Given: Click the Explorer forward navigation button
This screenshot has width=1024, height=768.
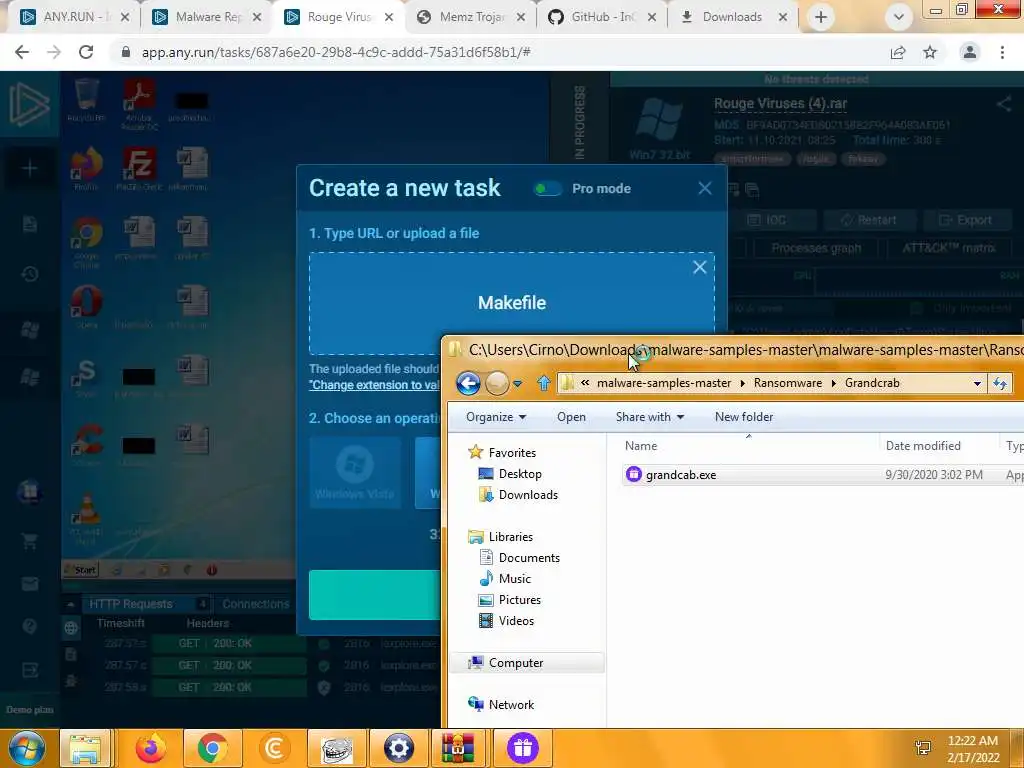Looking at the screenshot, I should pyautogui.click(x=497, y=383).
